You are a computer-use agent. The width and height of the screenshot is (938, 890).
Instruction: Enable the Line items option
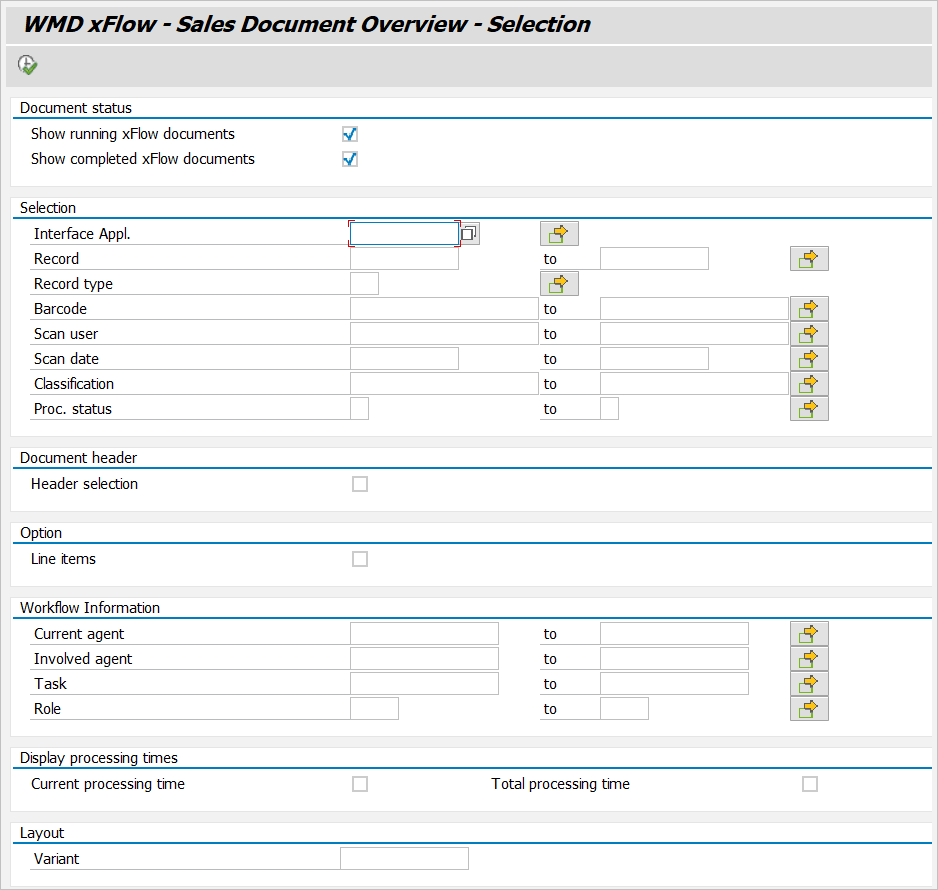(x=360, y=559)
